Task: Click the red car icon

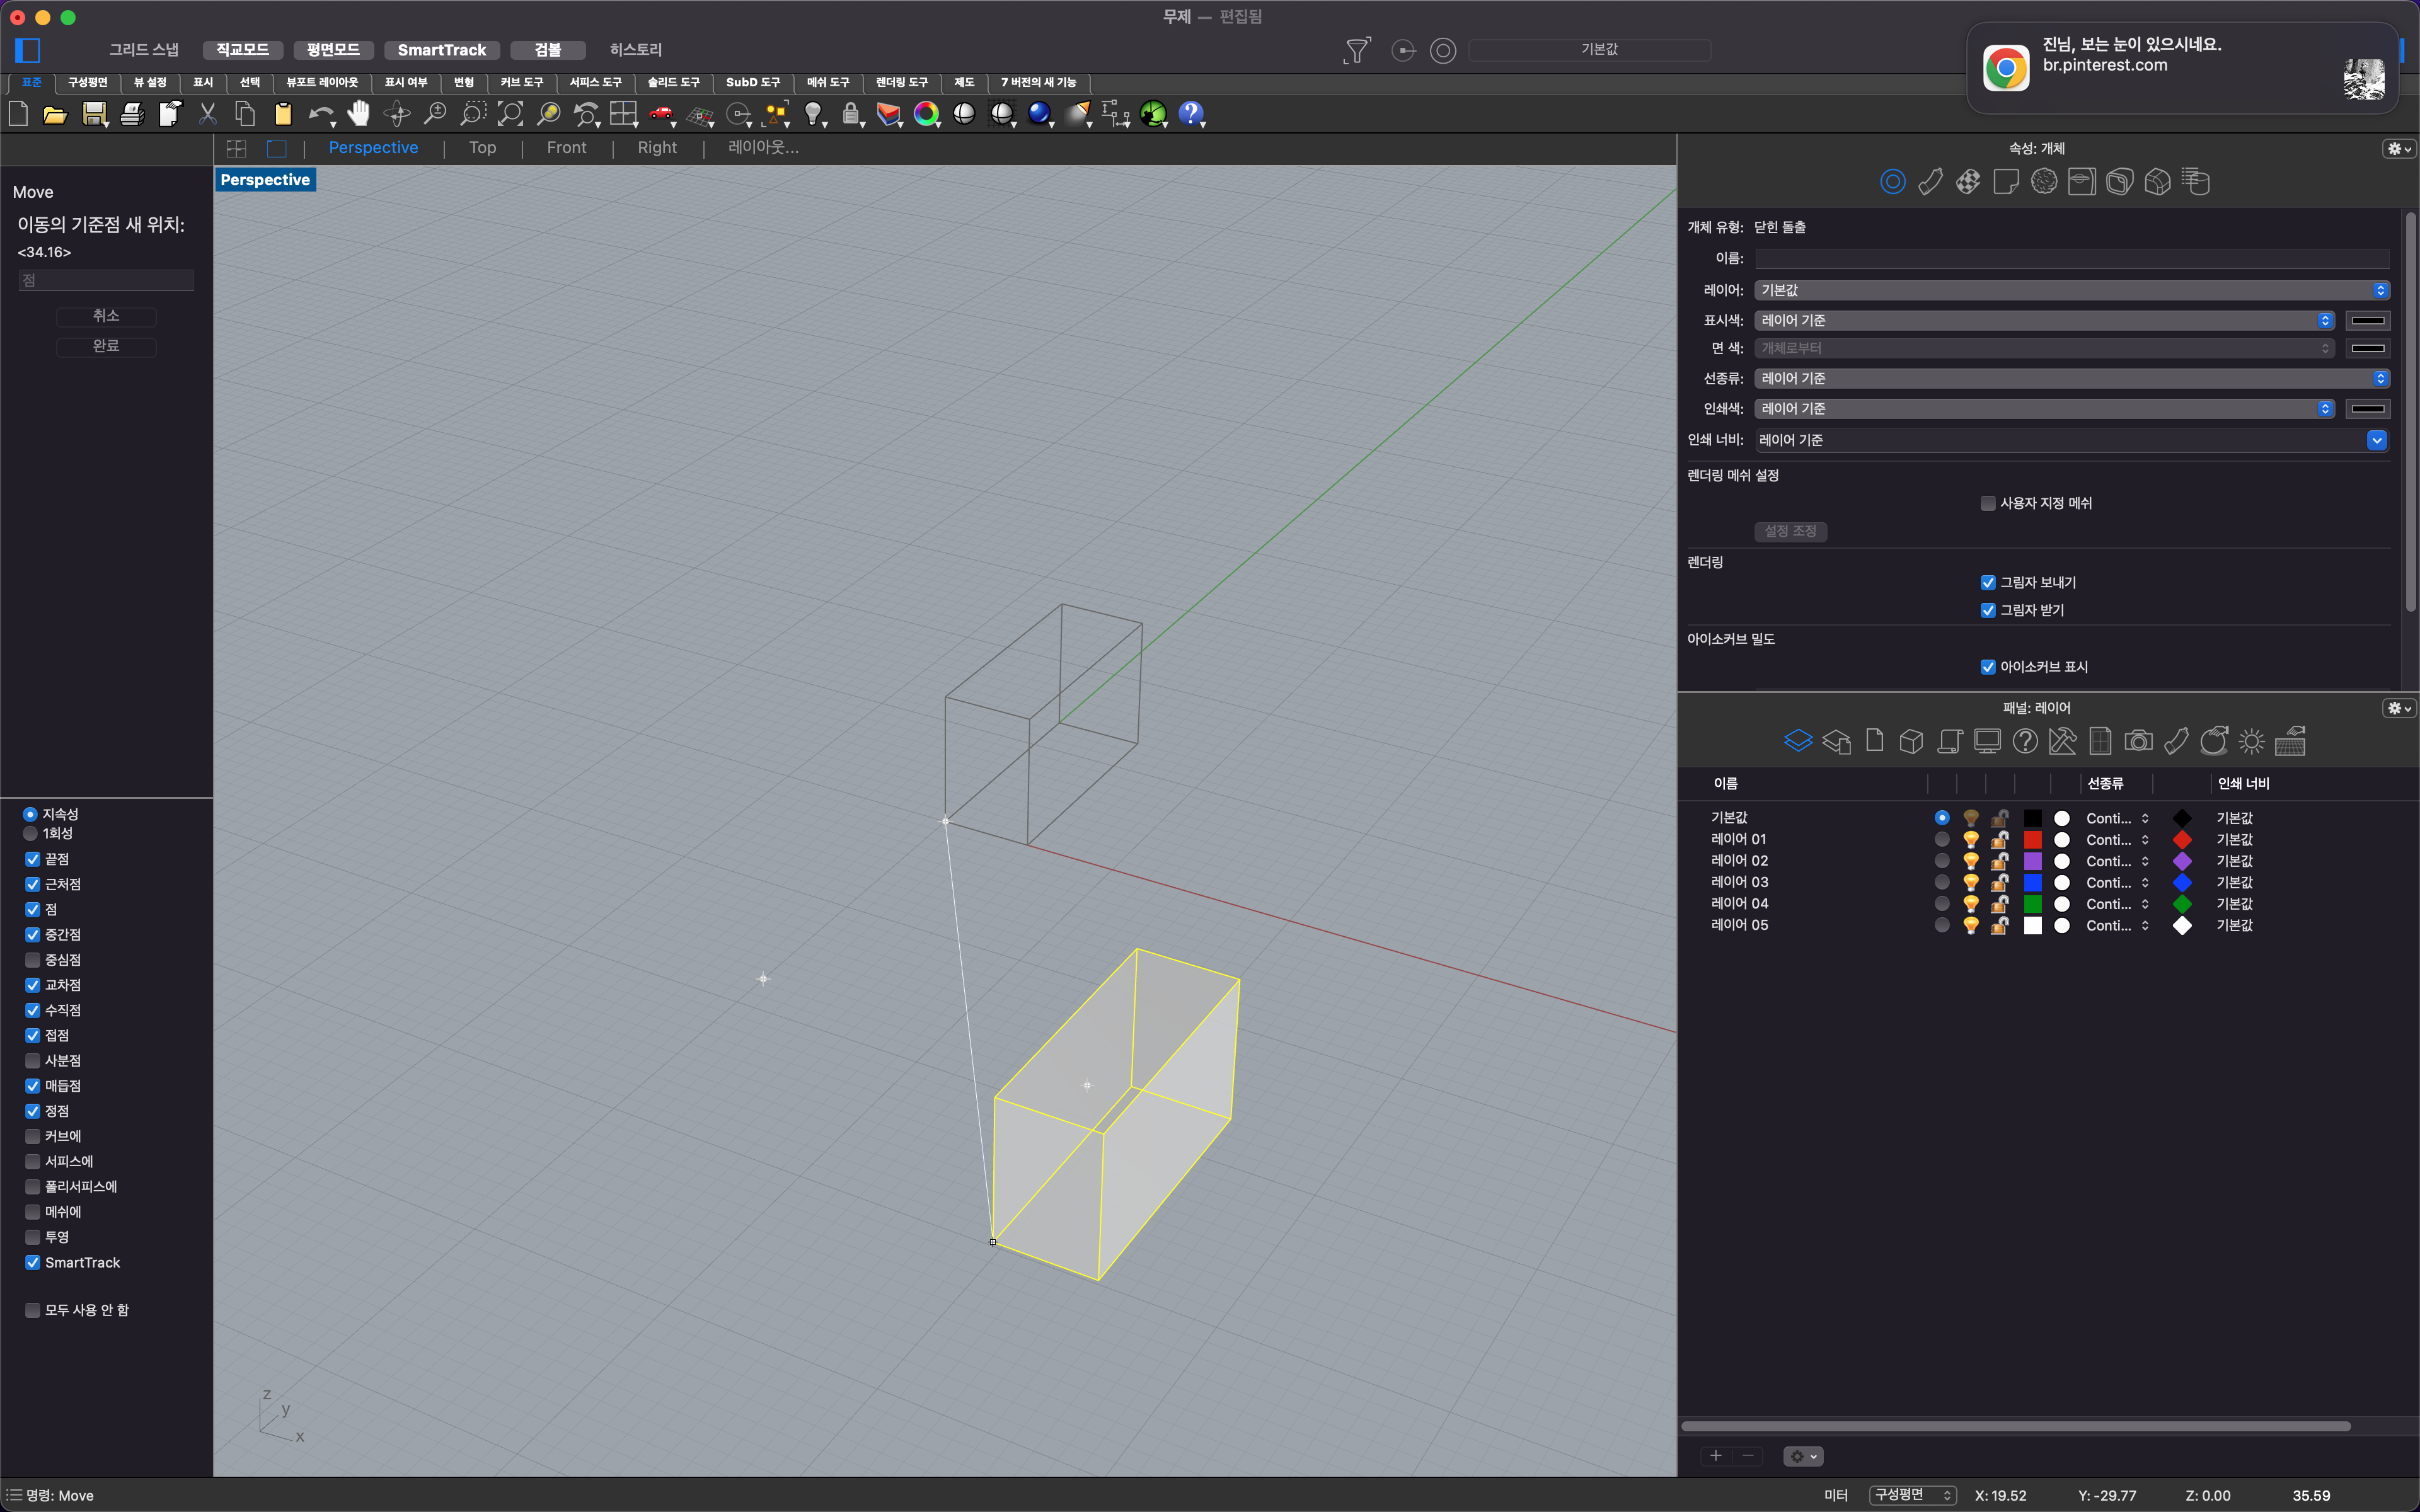Action: click(661, 114)
